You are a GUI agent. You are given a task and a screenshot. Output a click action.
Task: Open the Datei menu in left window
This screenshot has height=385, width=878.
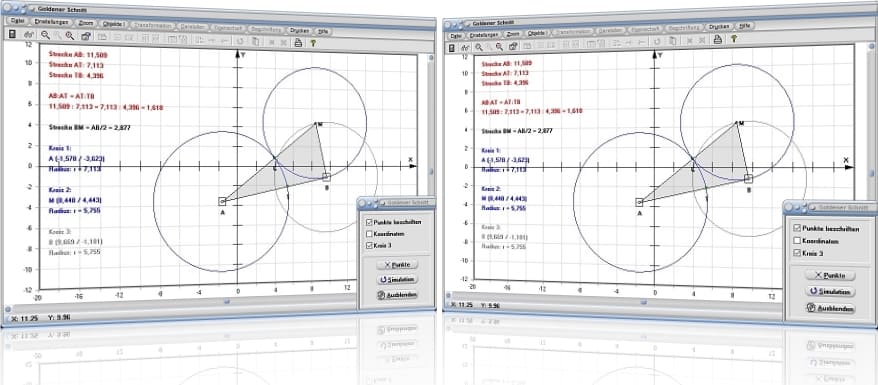click(x=16, y=20)
